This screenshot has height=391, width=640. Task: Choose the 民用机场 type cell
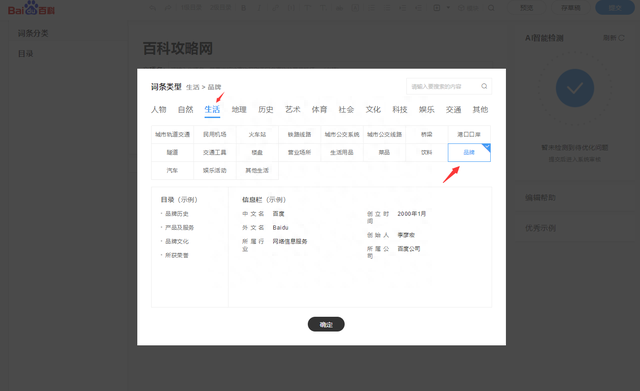point(215,134)
